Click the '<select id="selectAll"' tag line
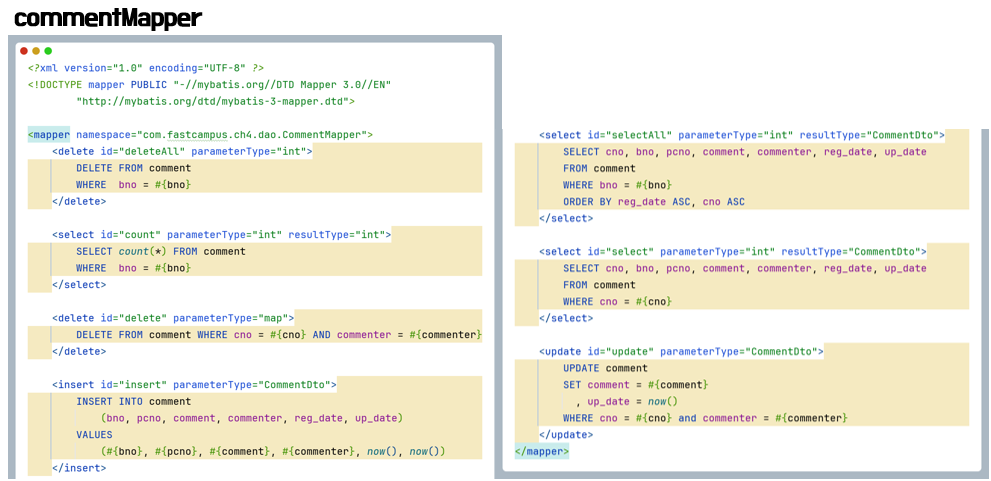 click(x=742, y=135)
